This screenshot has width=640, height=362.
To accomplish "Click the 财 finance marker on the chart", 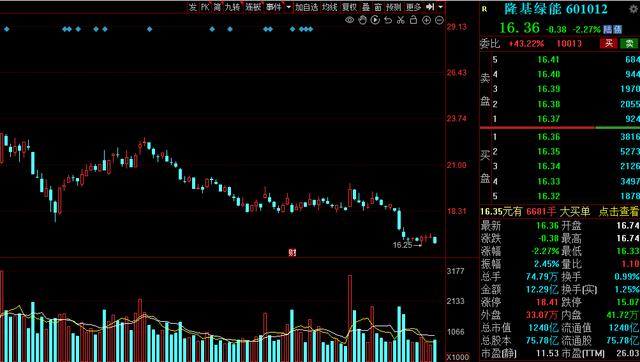I will (292, 253).
